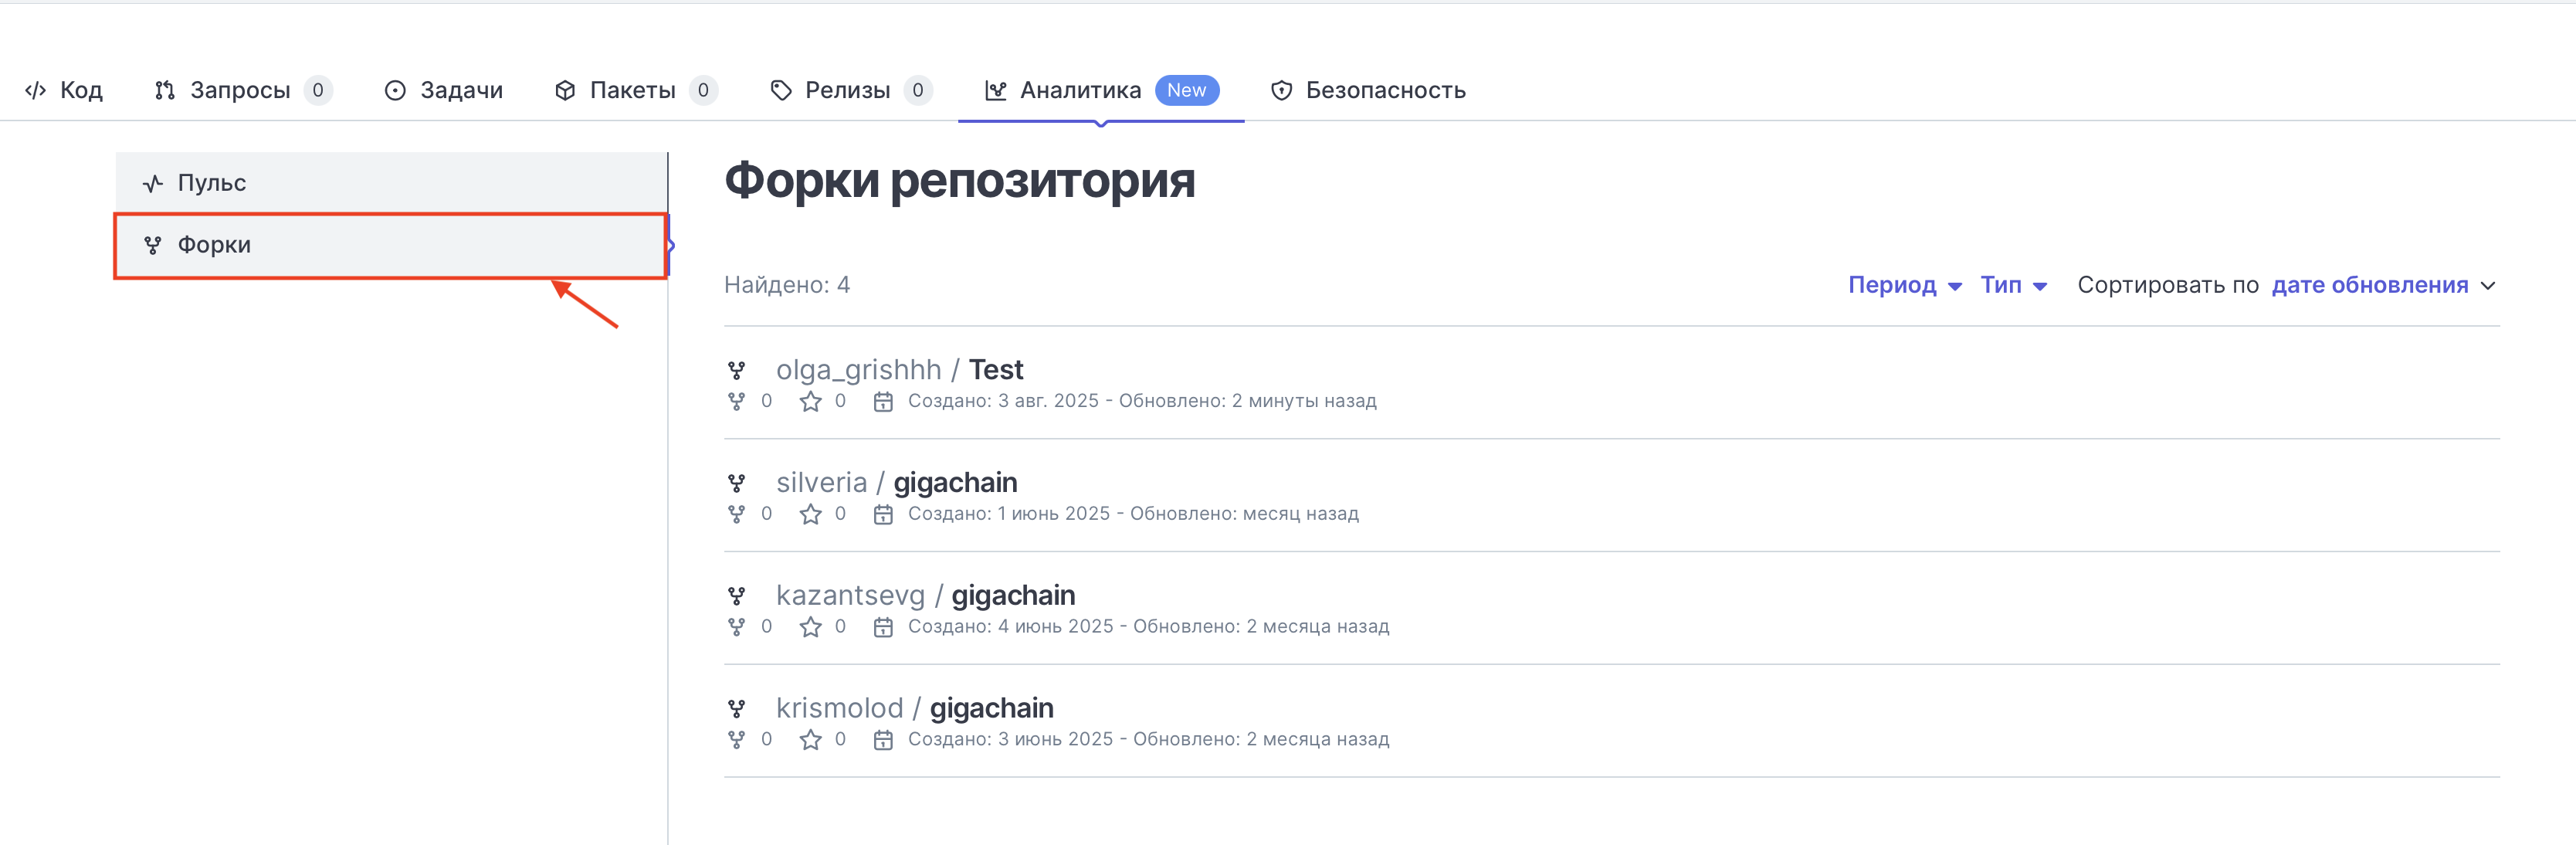Open silveria user link
The height and width of the screenshot is (845, 2576).
[821, 483]
